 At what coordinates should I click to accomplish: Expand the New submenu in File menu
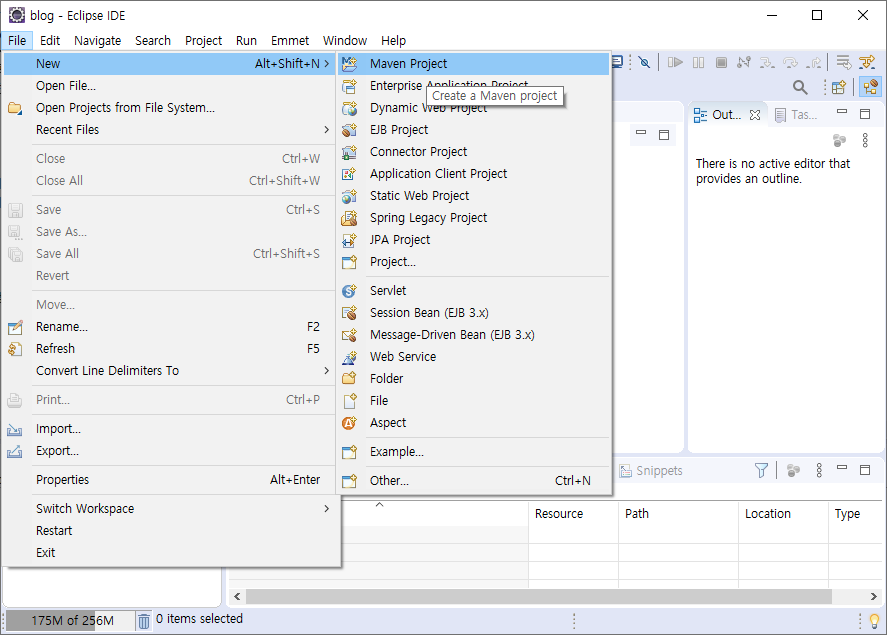170,63
